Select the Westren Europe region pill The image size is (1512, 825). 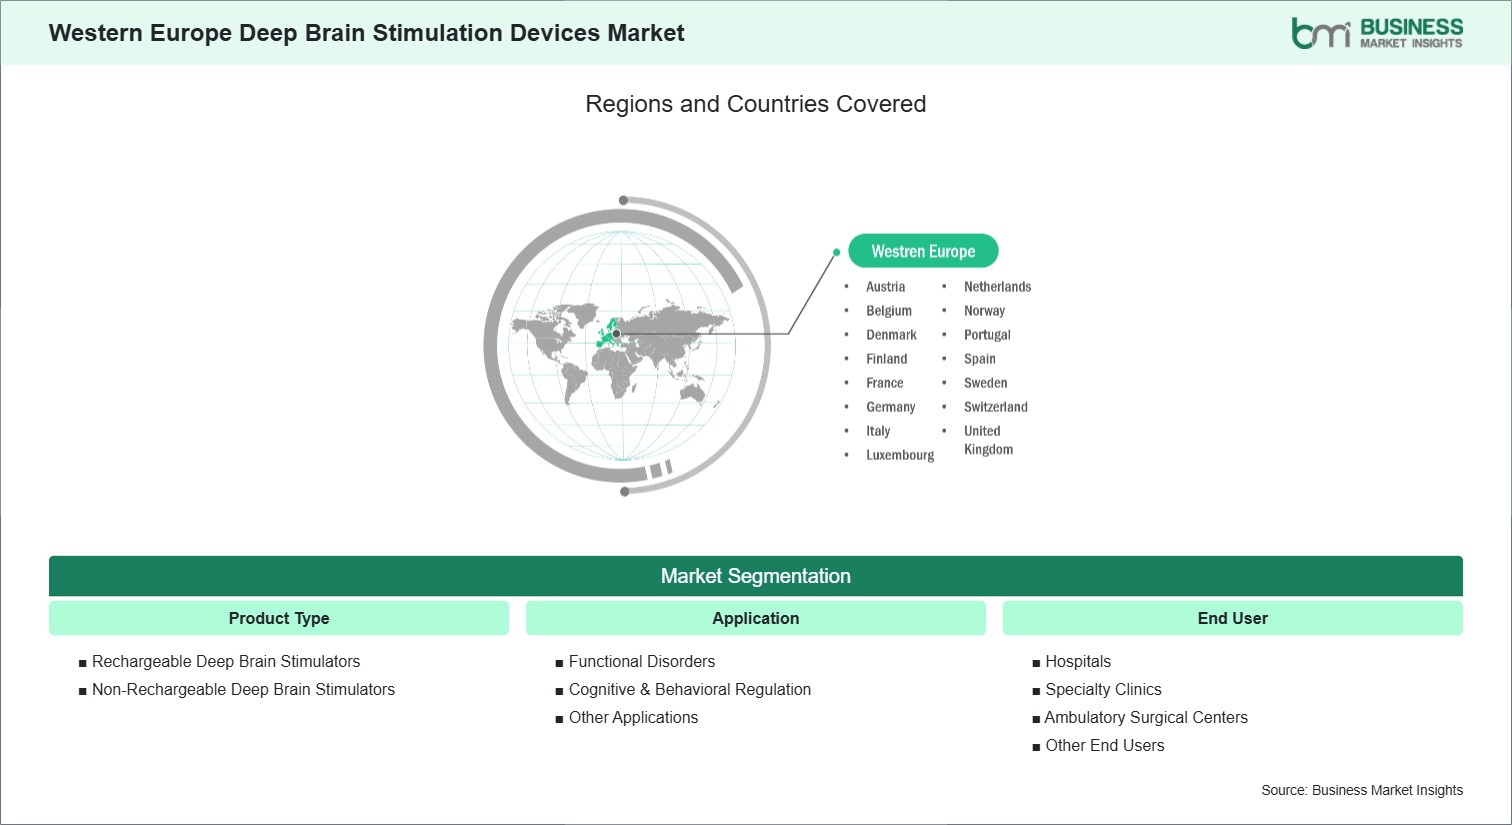(x=923, y=251)
